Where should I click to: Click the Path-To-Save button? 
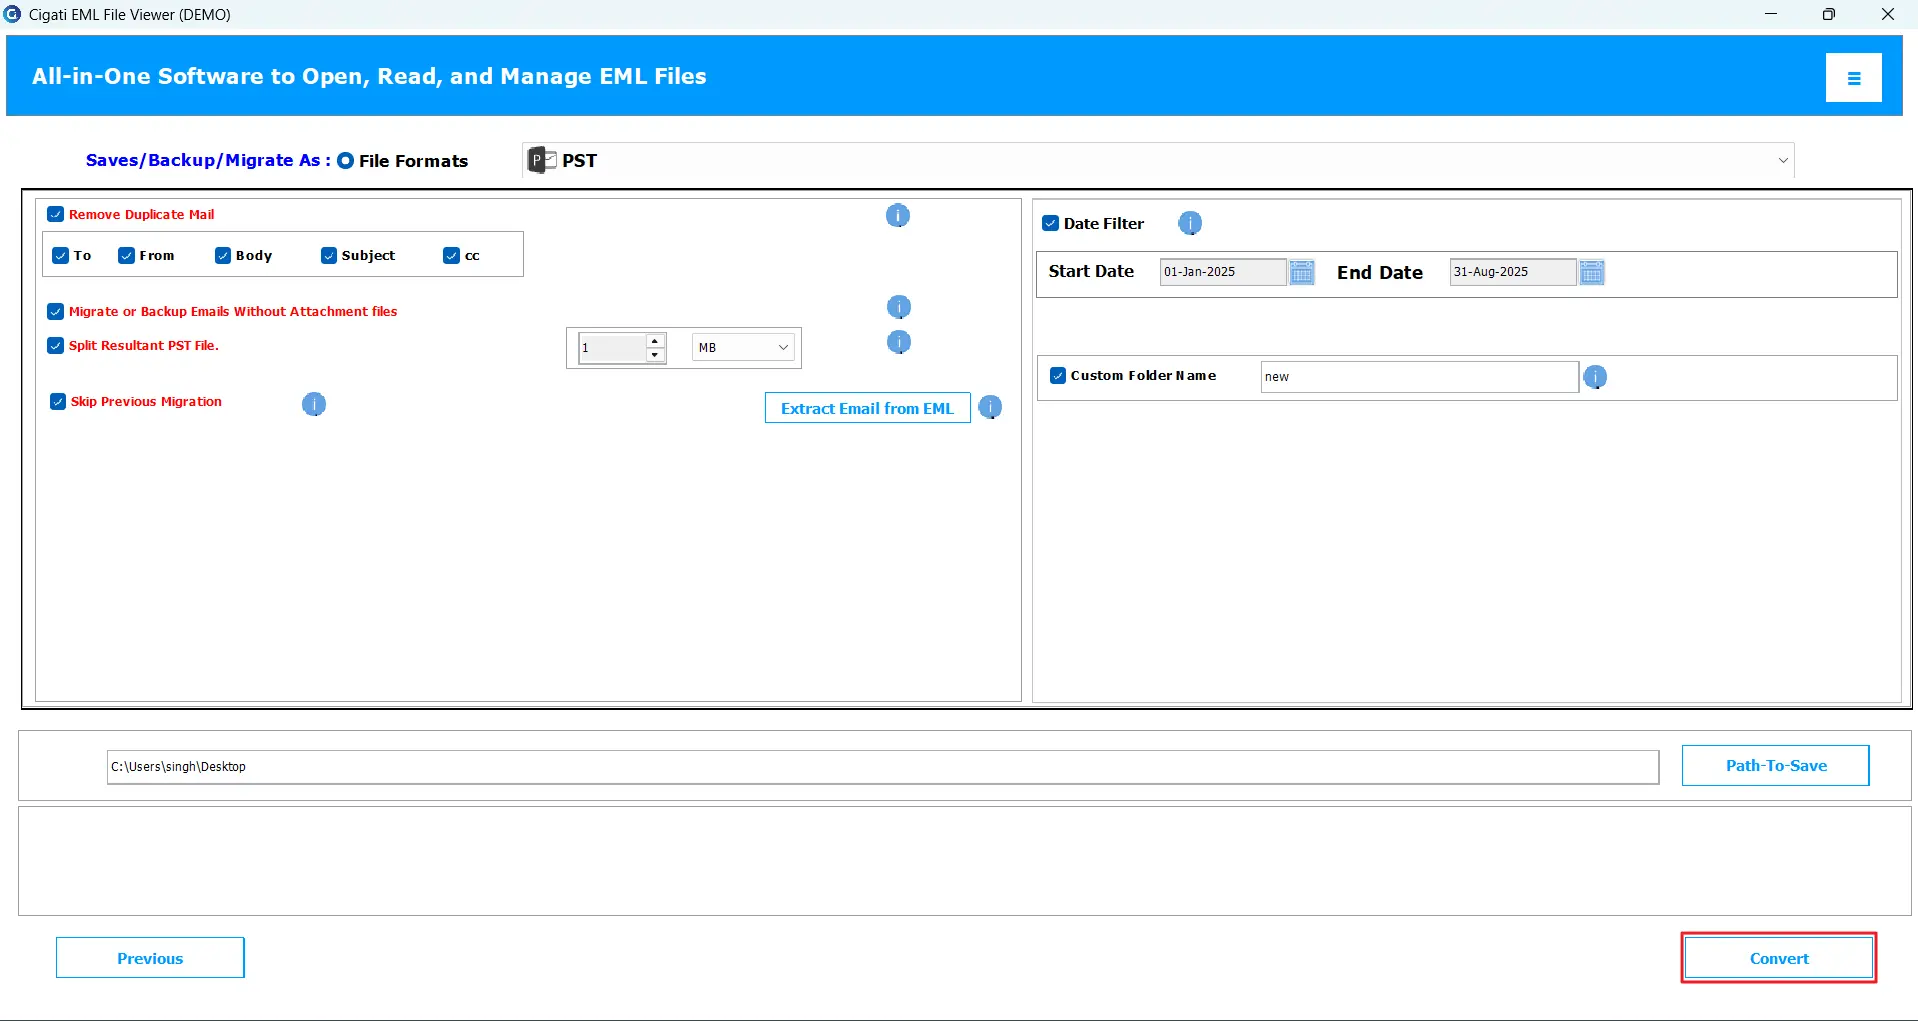(x=1775, y=766)
